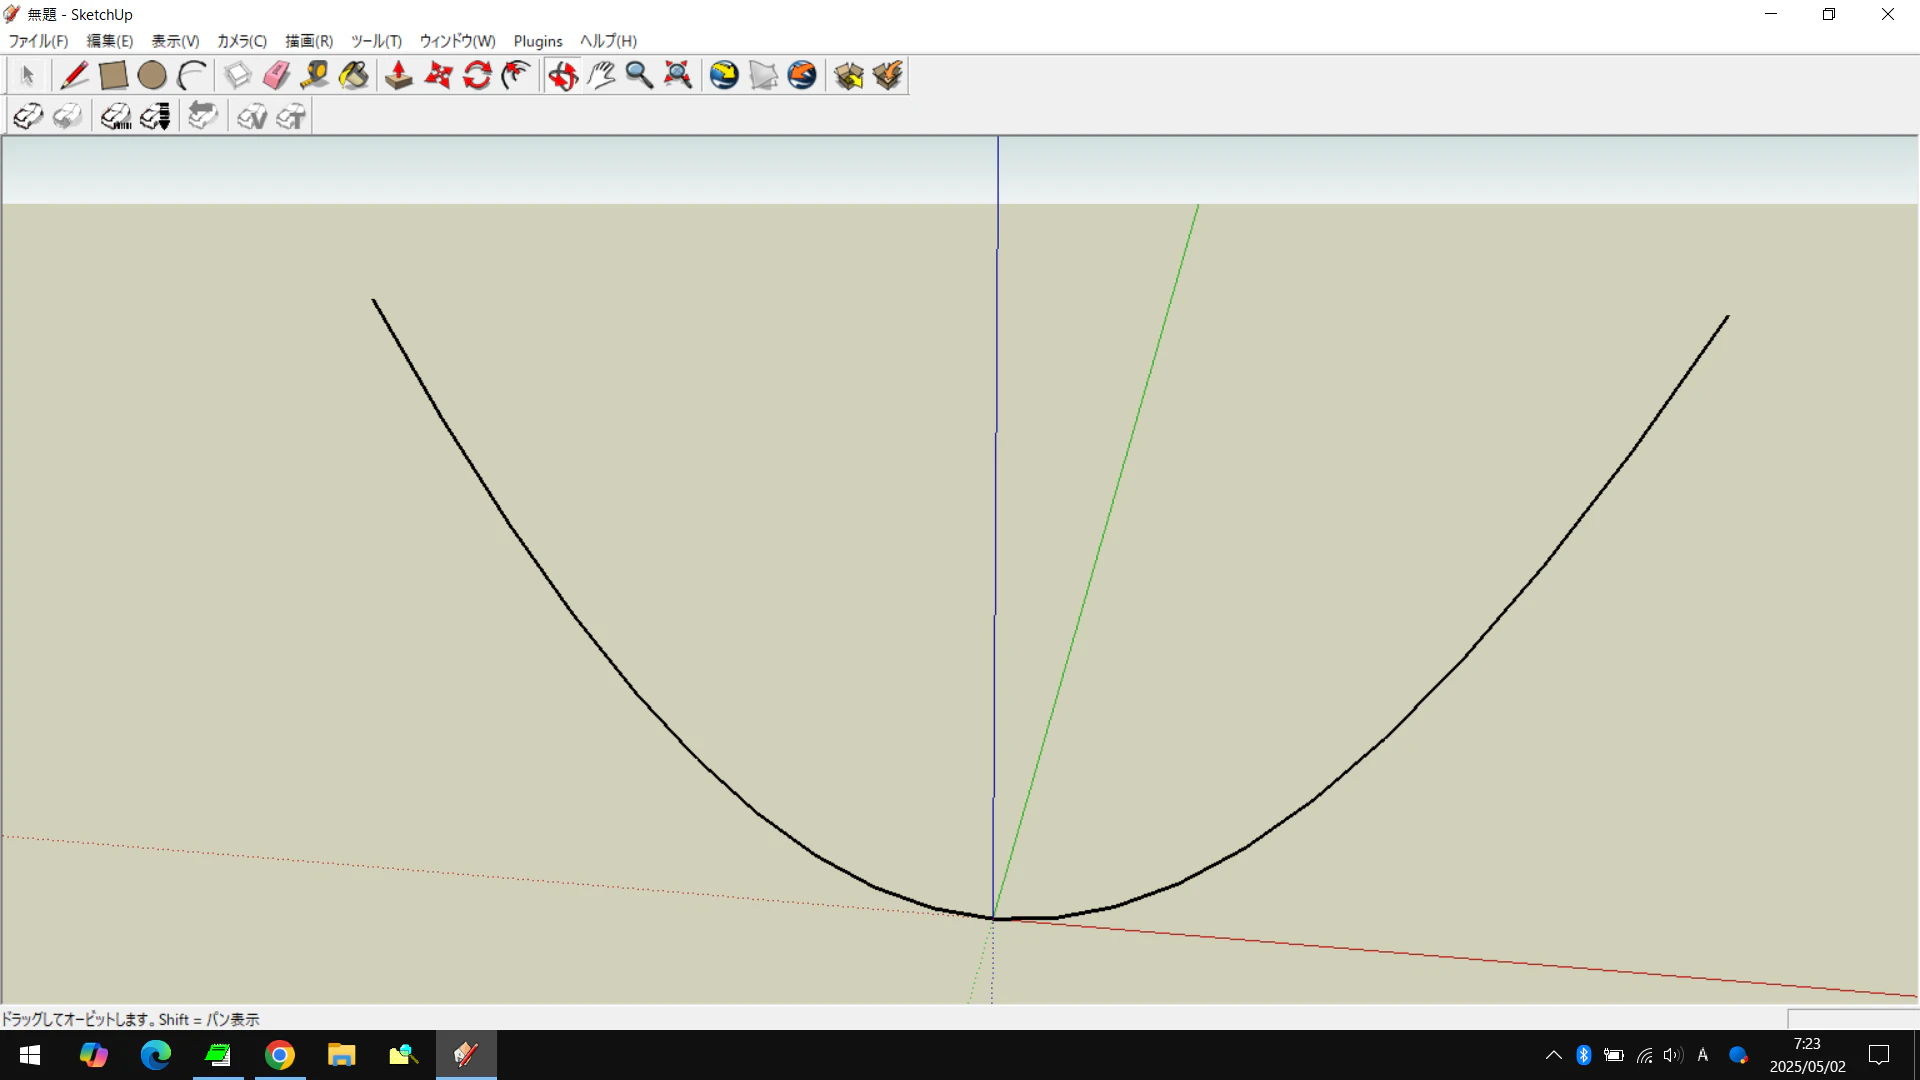Open the Windows Start menu
The width and height of the screenshot is (1920, 1080).
tap(30, 1055)
